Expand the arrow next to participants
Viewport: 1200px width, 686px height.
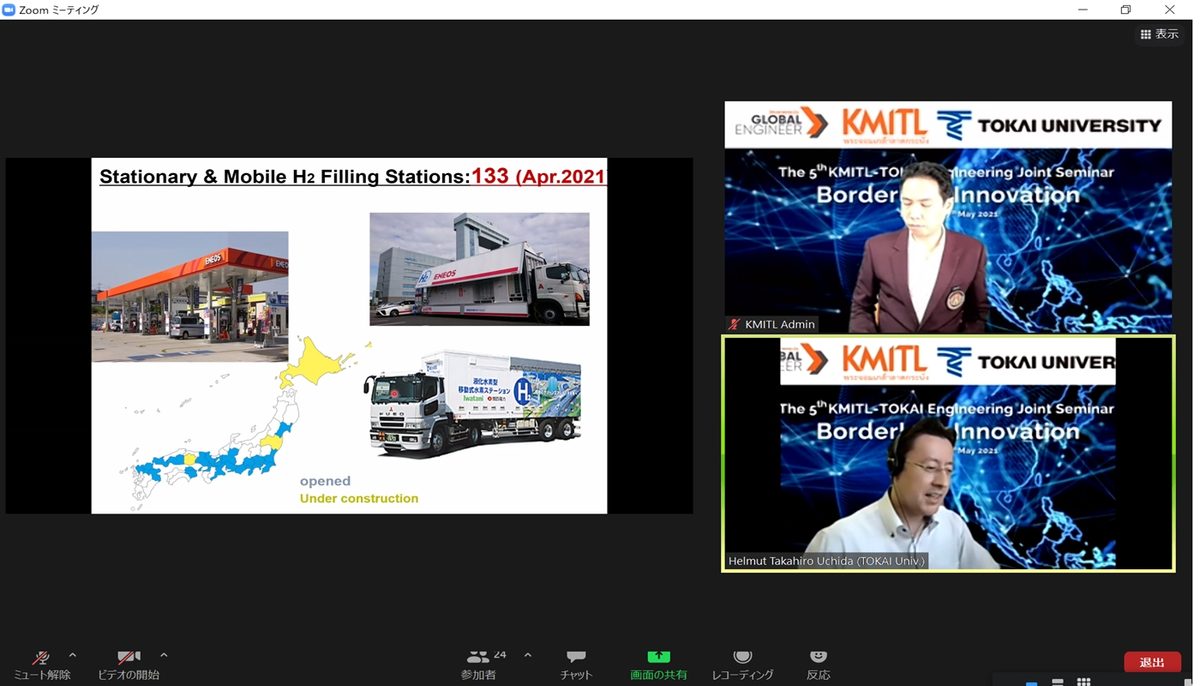click(528, 656)
